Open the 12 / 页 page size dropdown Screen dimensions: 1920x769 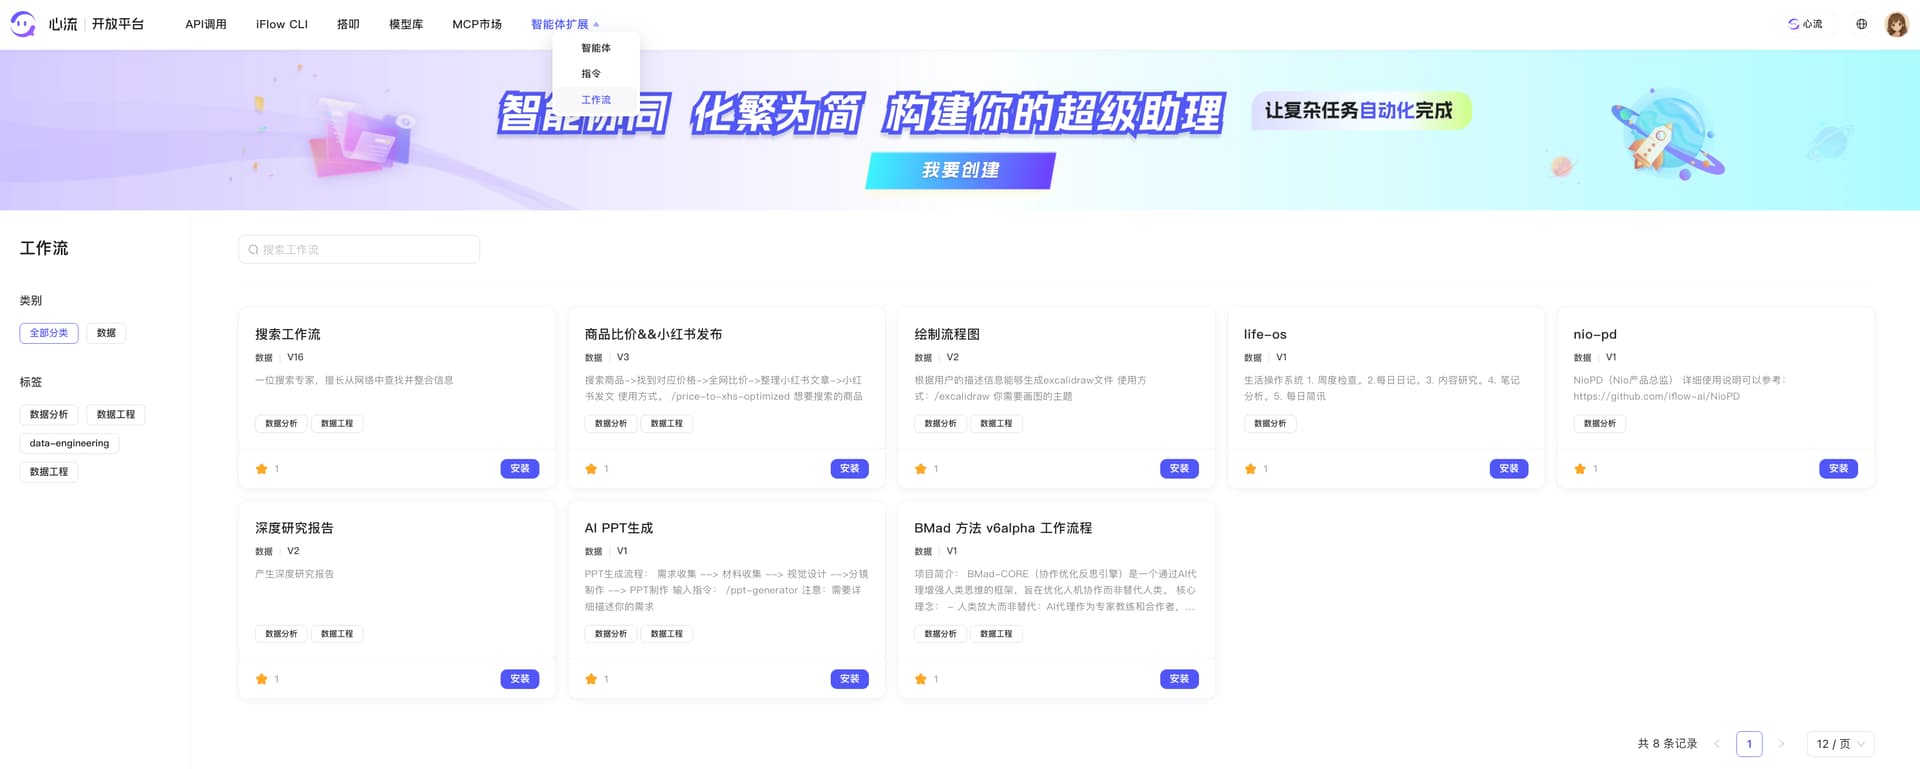(1840, 744)
